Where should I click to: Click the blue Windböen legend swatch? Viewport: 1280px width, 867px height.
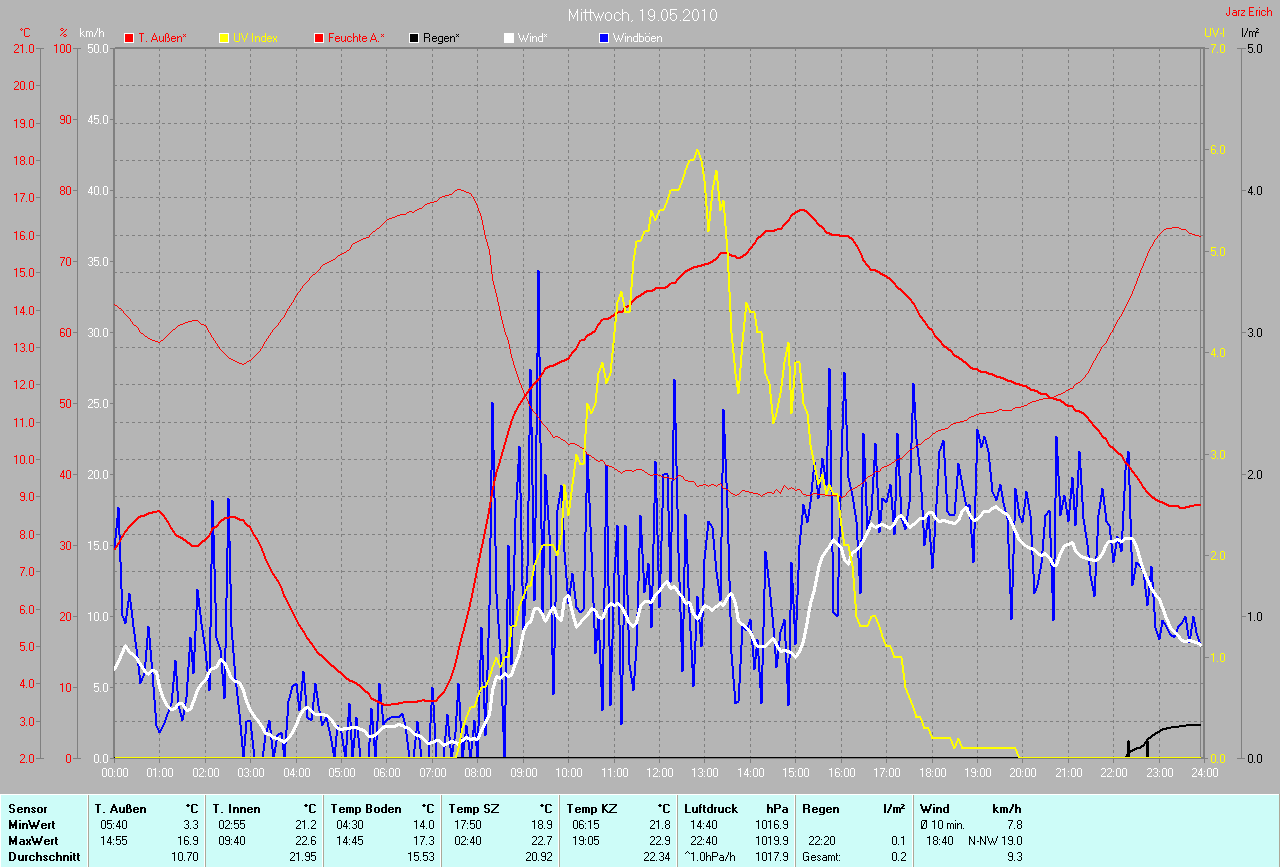[x=604, y=38]
